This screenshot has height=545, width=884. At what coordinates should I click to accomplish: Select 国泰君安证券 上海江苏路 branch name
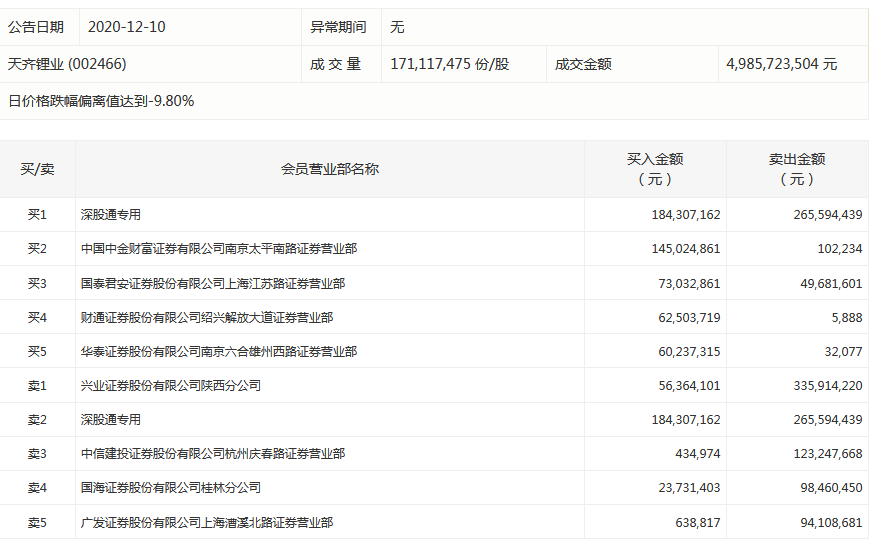click(x=213, y=283)
